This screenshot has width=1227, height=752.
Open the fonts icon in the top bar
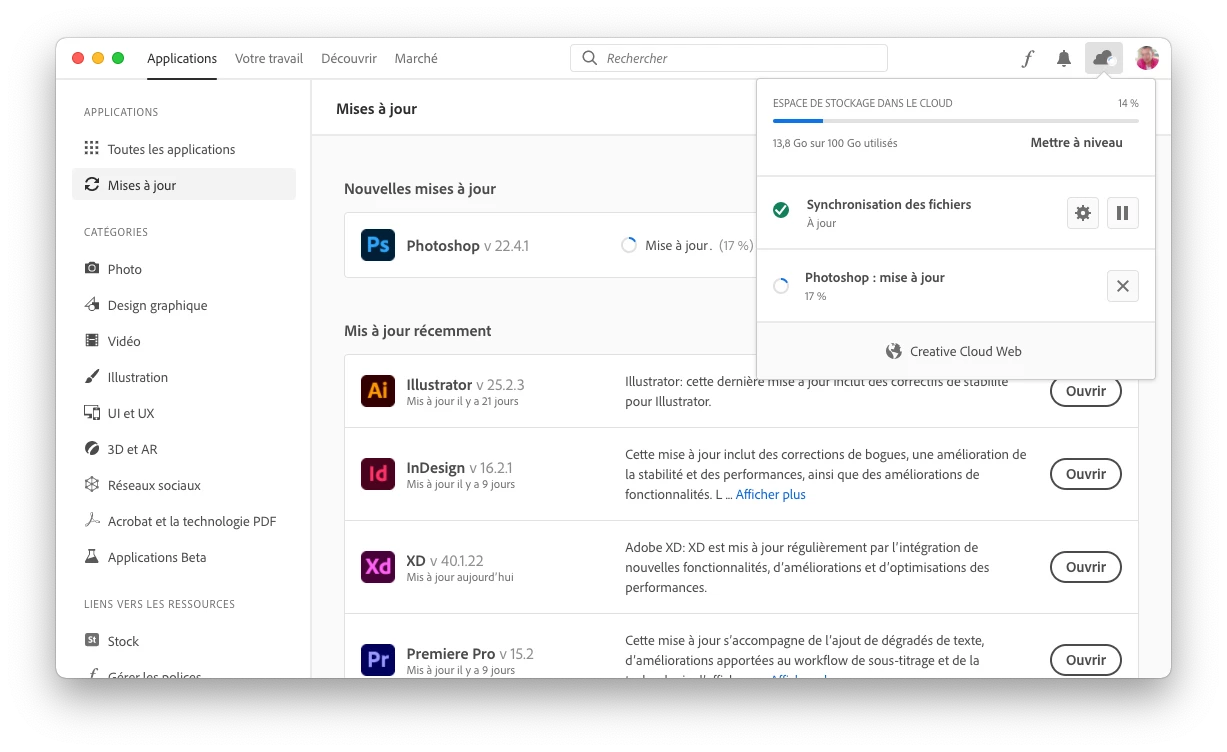[x=1027, y=58]
